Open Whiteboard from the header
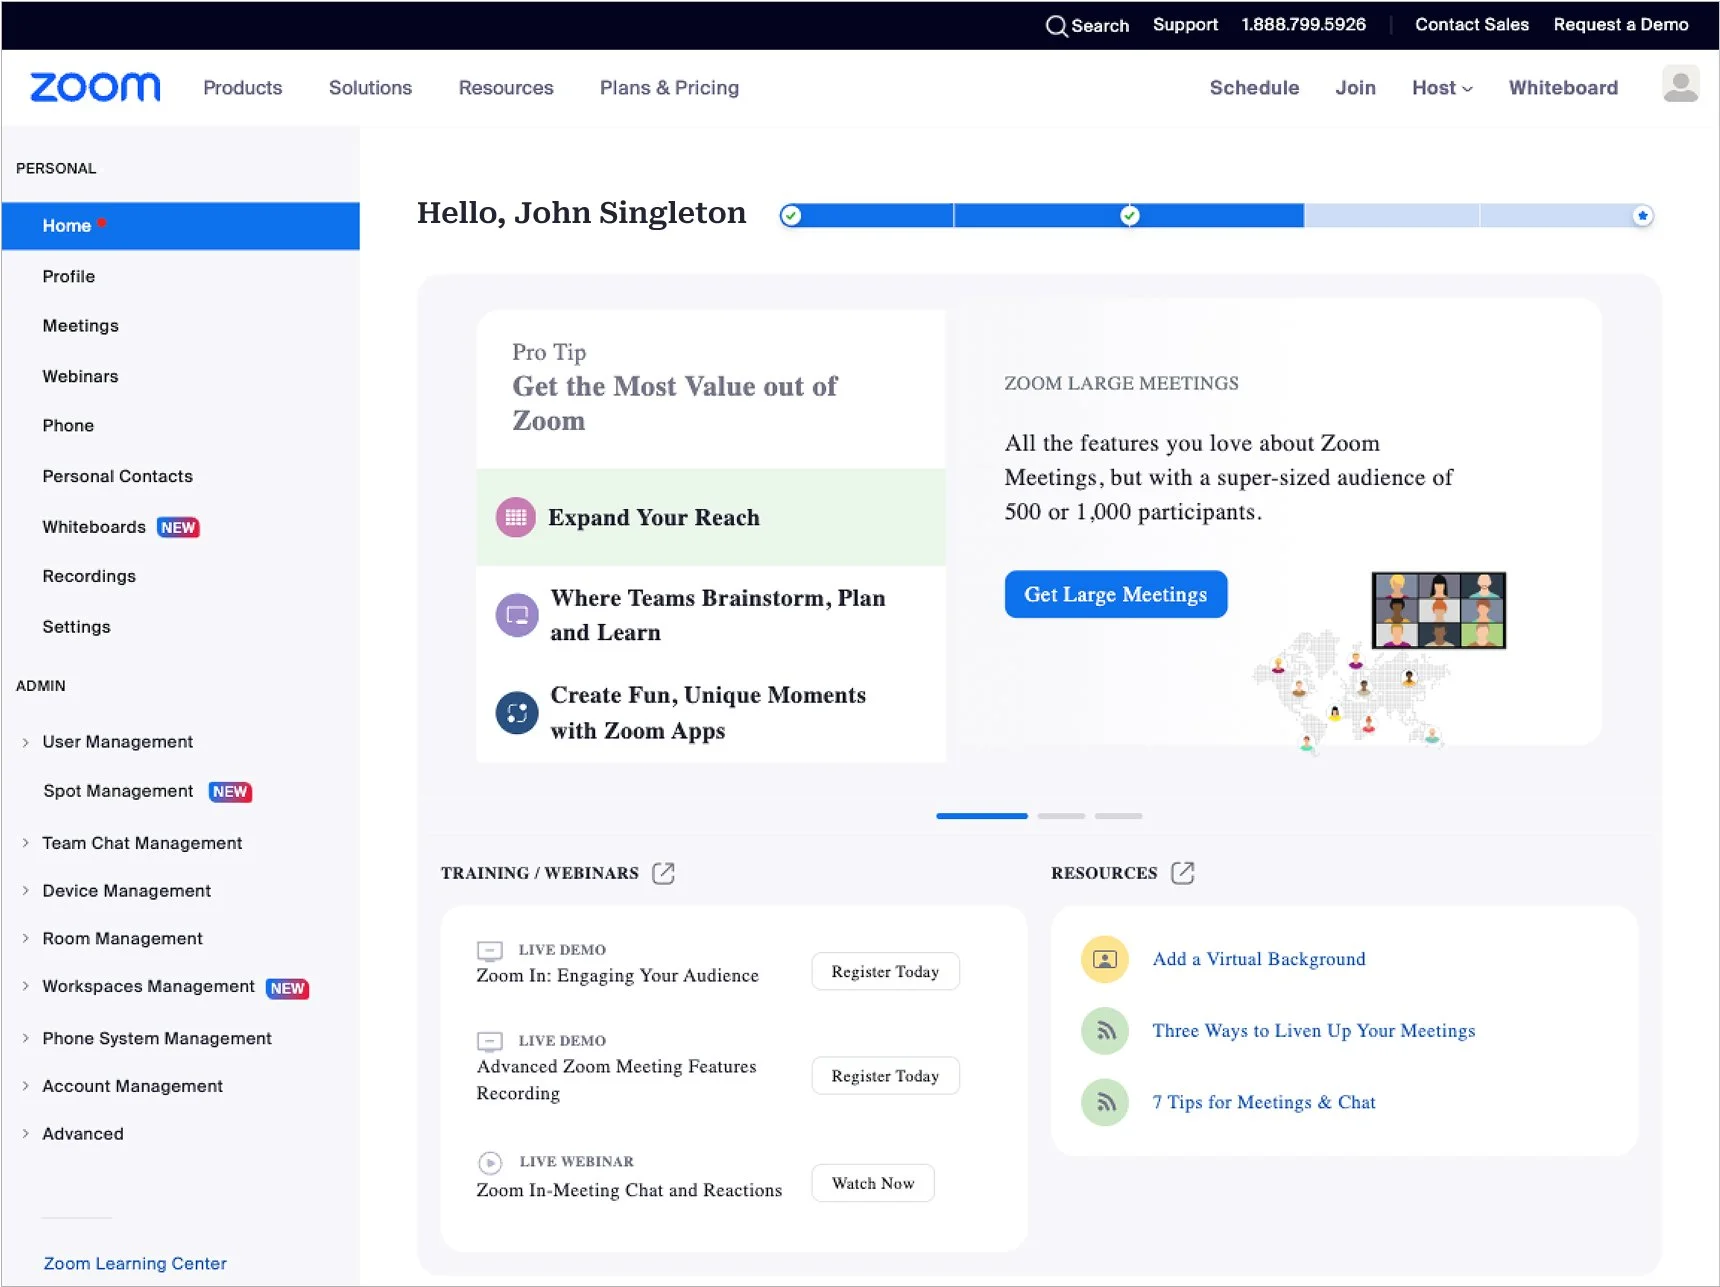1720x1287 pixels. (1563, 88)
